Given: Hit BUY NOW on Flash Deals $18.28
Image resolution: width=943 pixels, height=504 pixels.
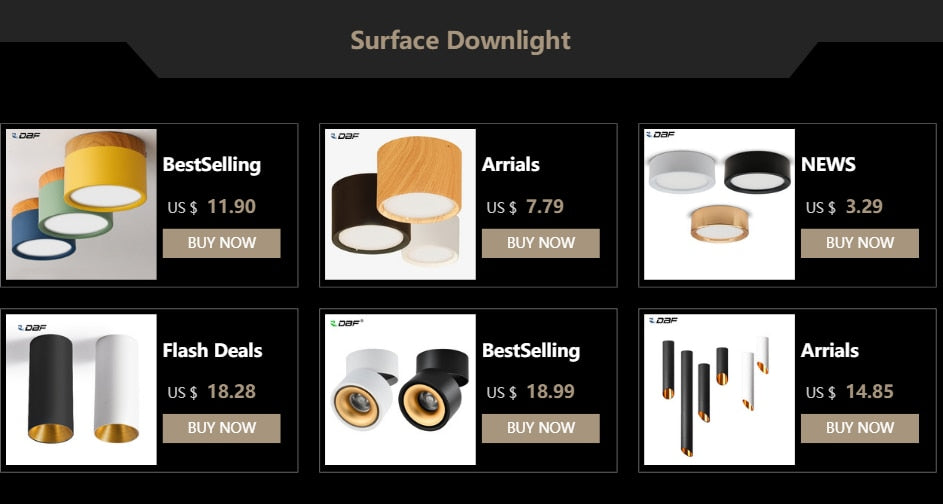Looking at the screenshot, I should pos(221,428).
